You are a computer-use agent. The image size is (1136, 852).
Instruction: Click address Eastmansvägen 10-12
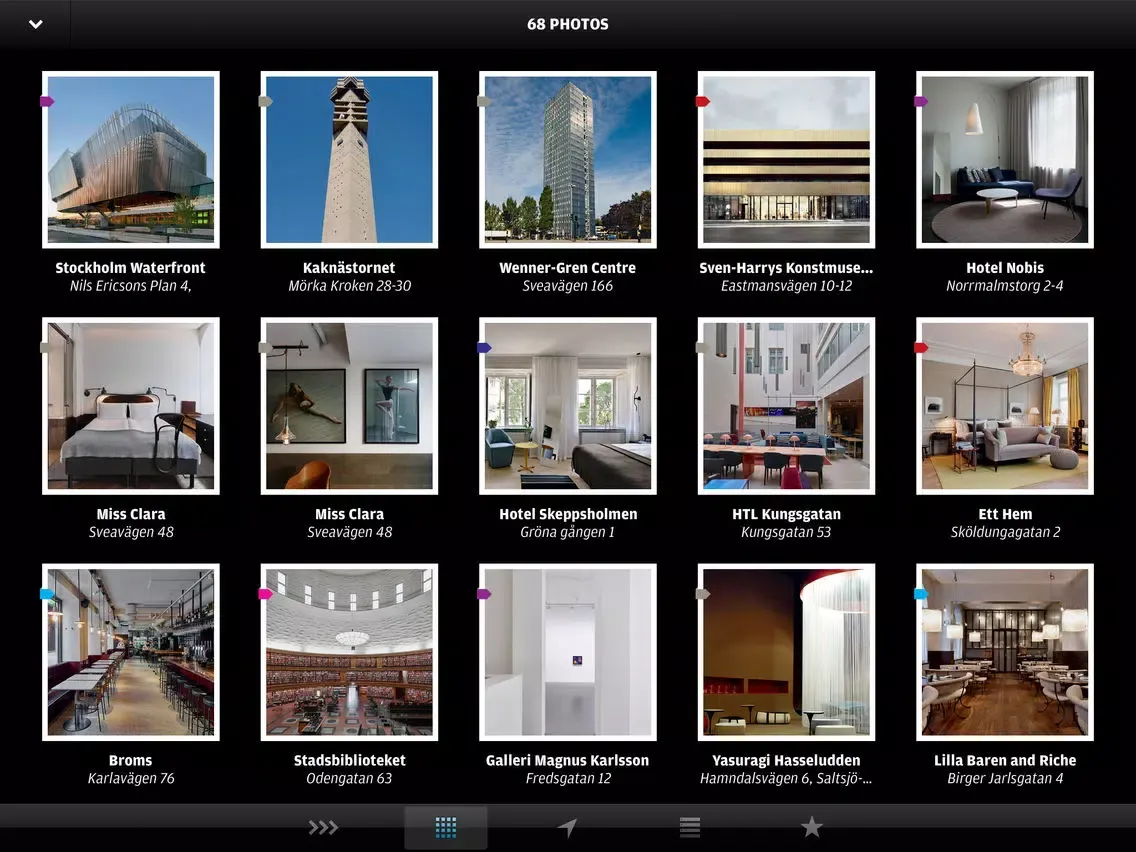[x=786, y=286]
